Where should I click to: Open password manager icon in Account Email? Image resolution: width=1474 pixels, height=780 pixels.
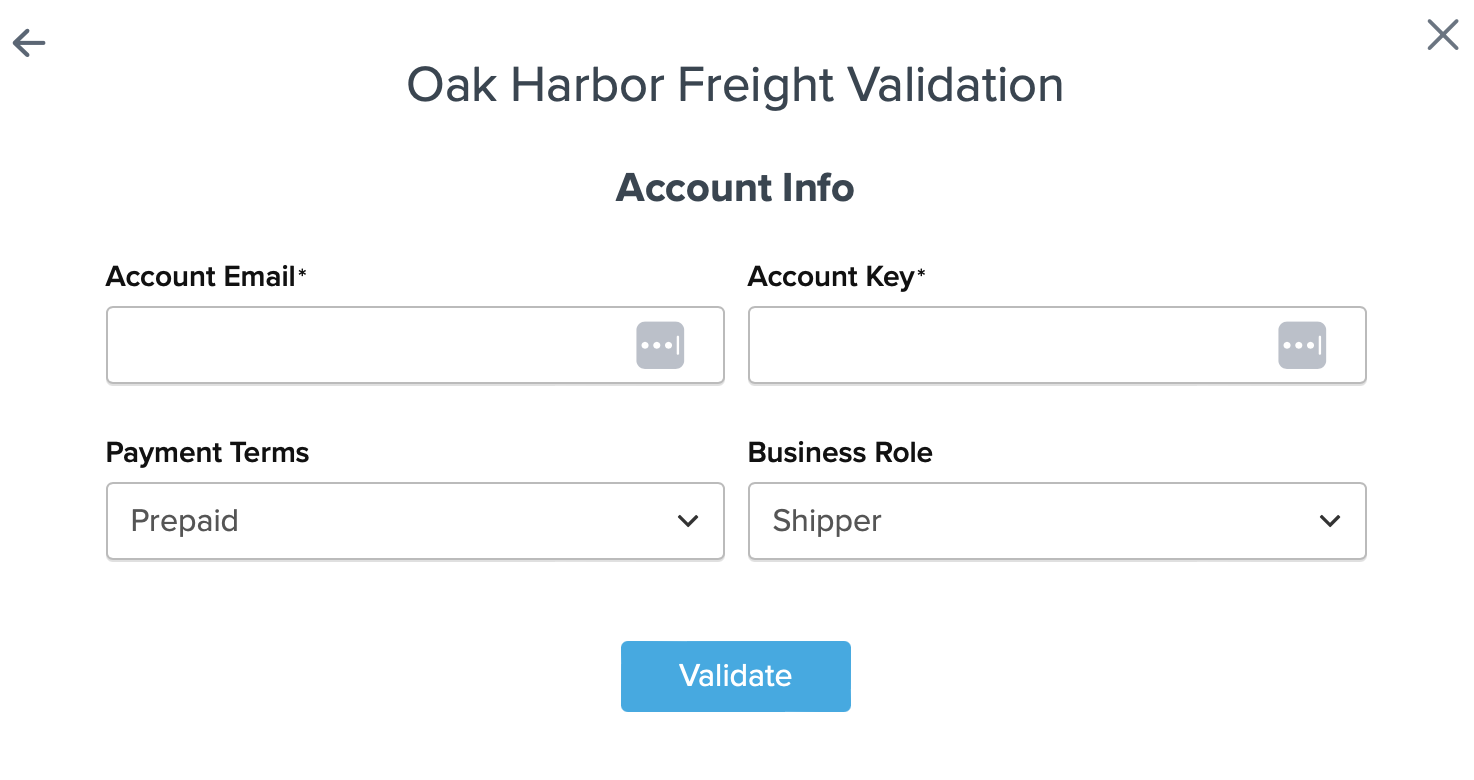(x=660, y=345)
